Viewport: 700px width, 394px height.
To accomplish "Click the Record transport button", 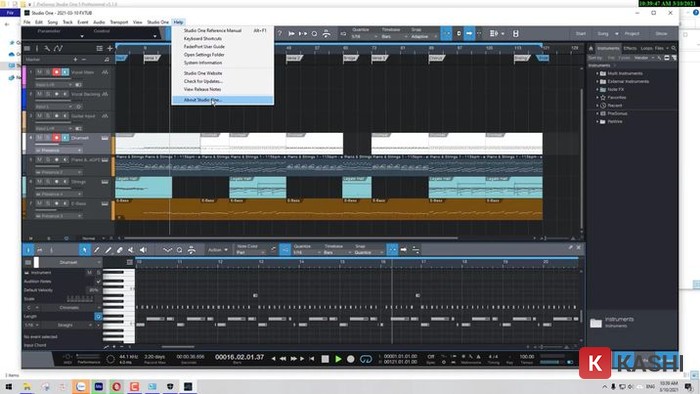I will 351,359.
